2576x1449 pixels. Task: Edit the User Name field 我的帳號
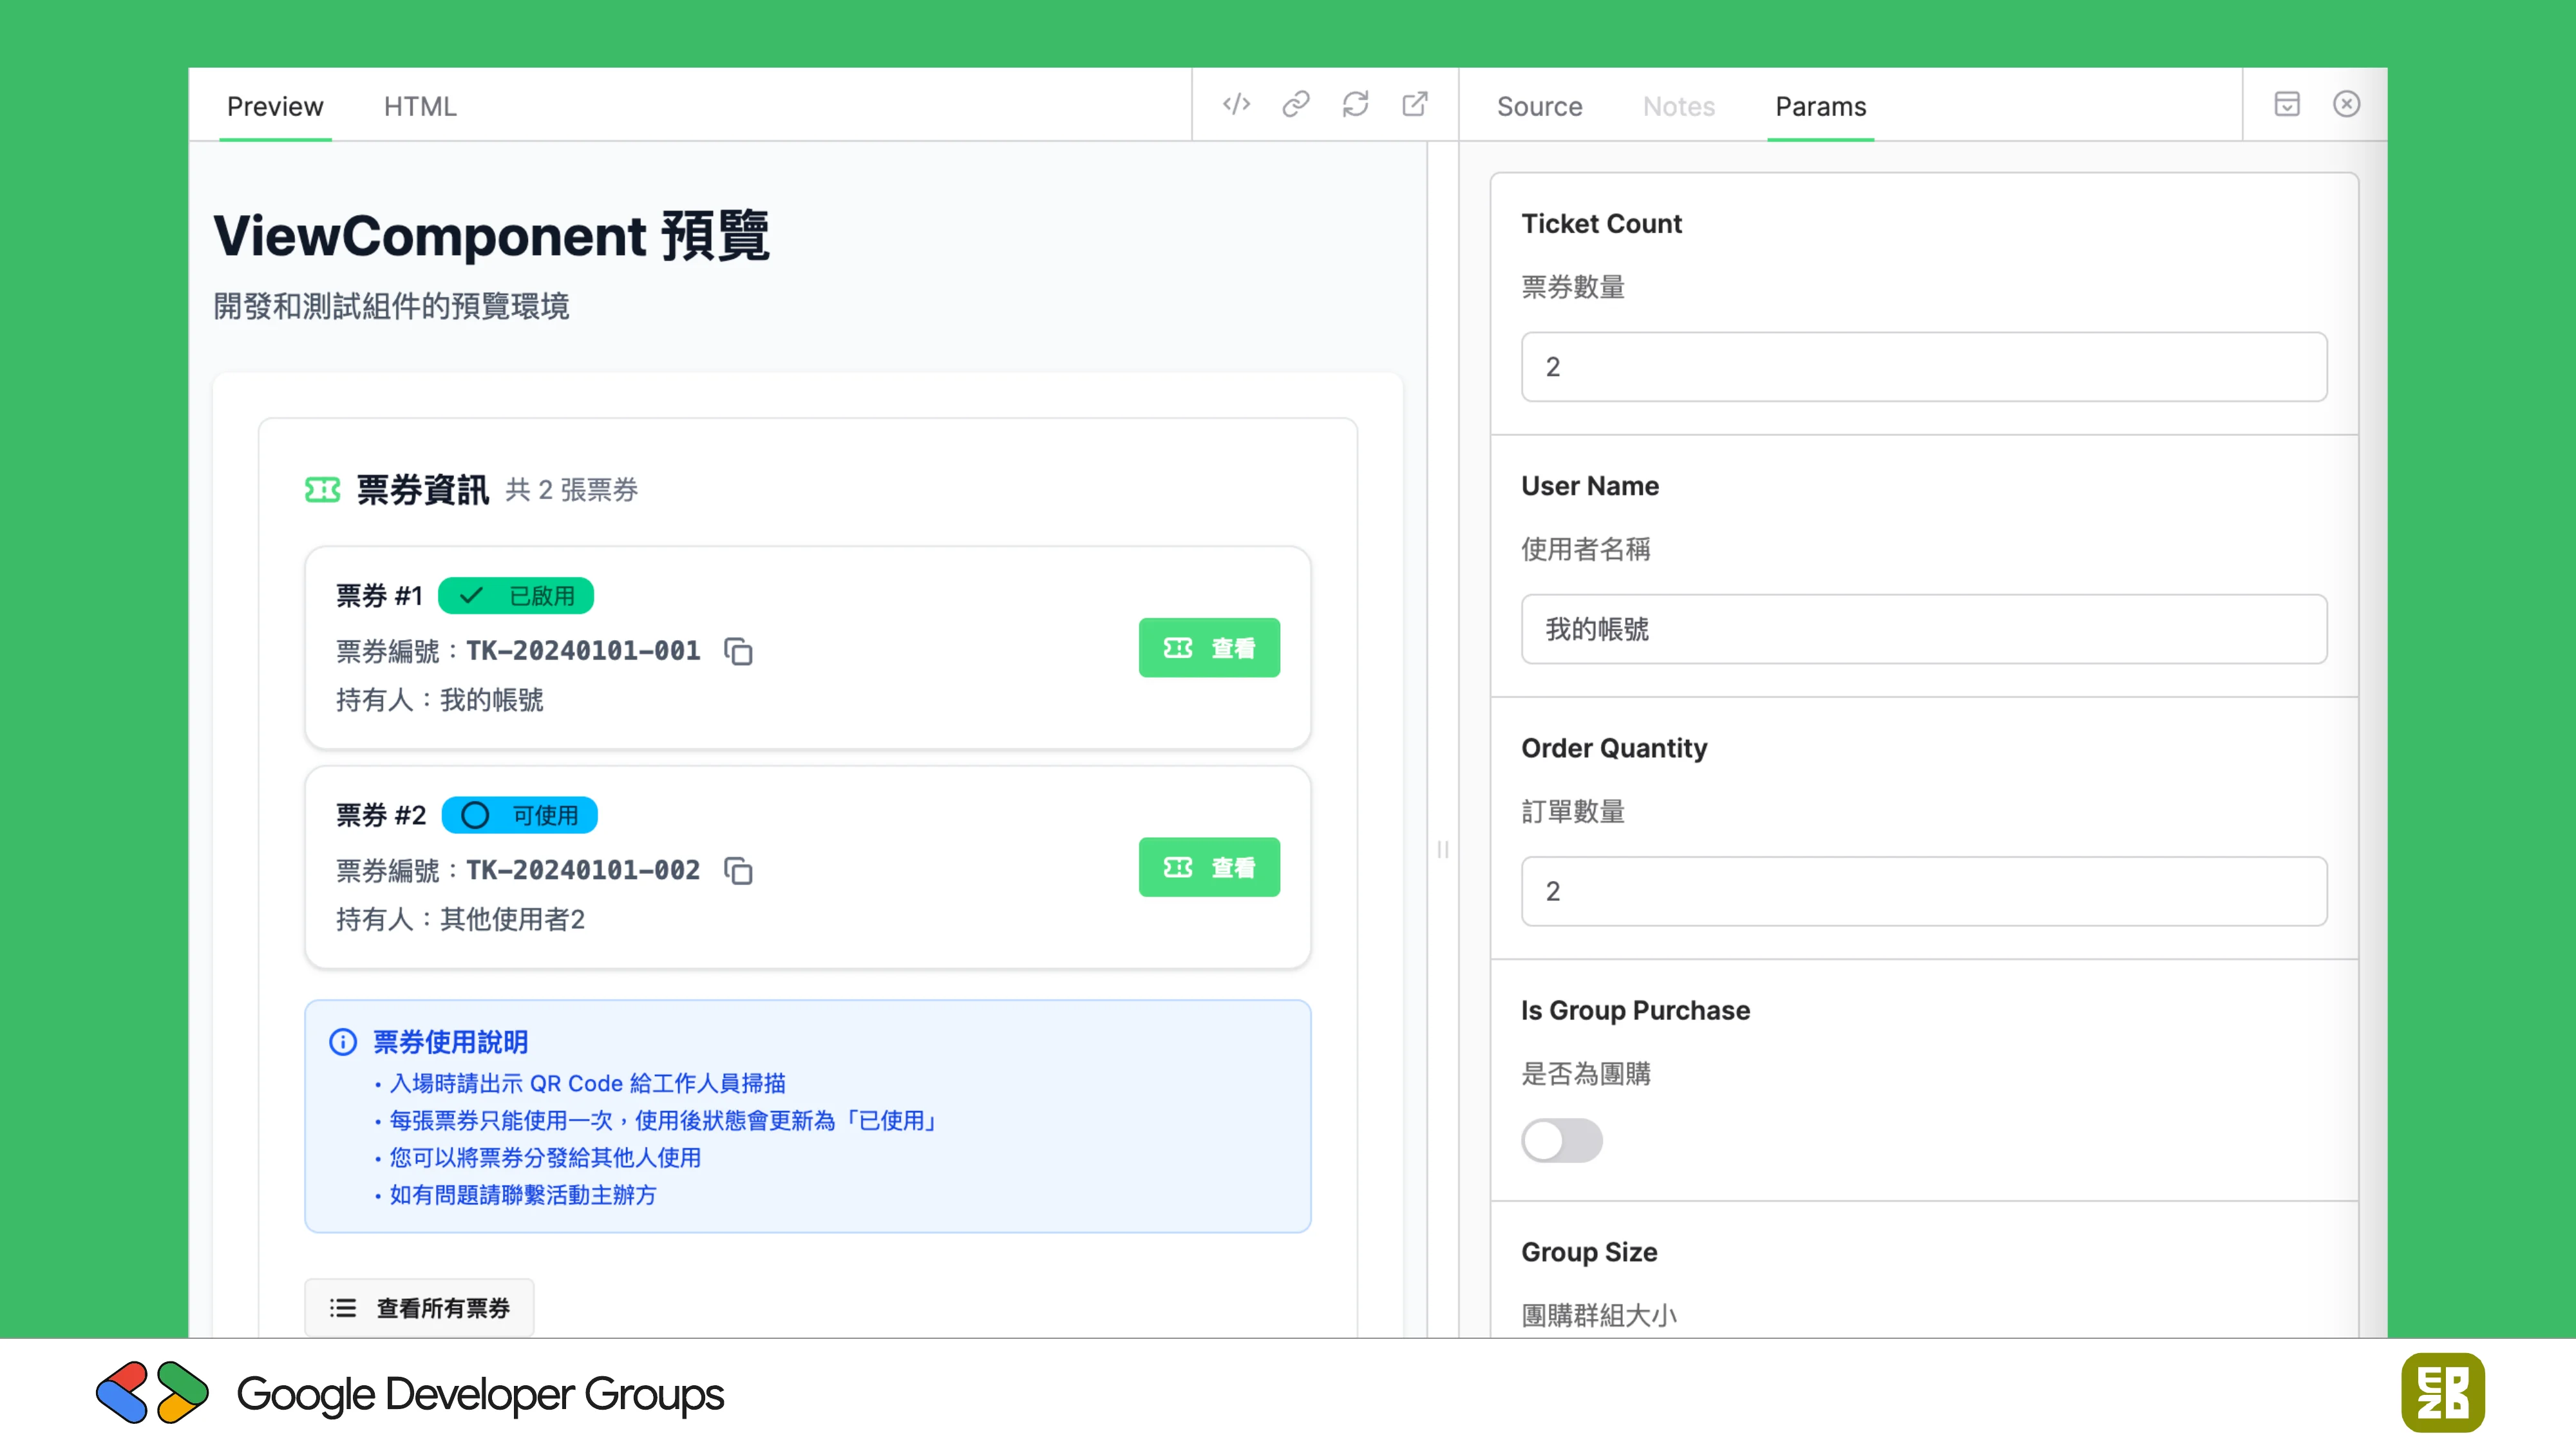(x=1923, y=629)
